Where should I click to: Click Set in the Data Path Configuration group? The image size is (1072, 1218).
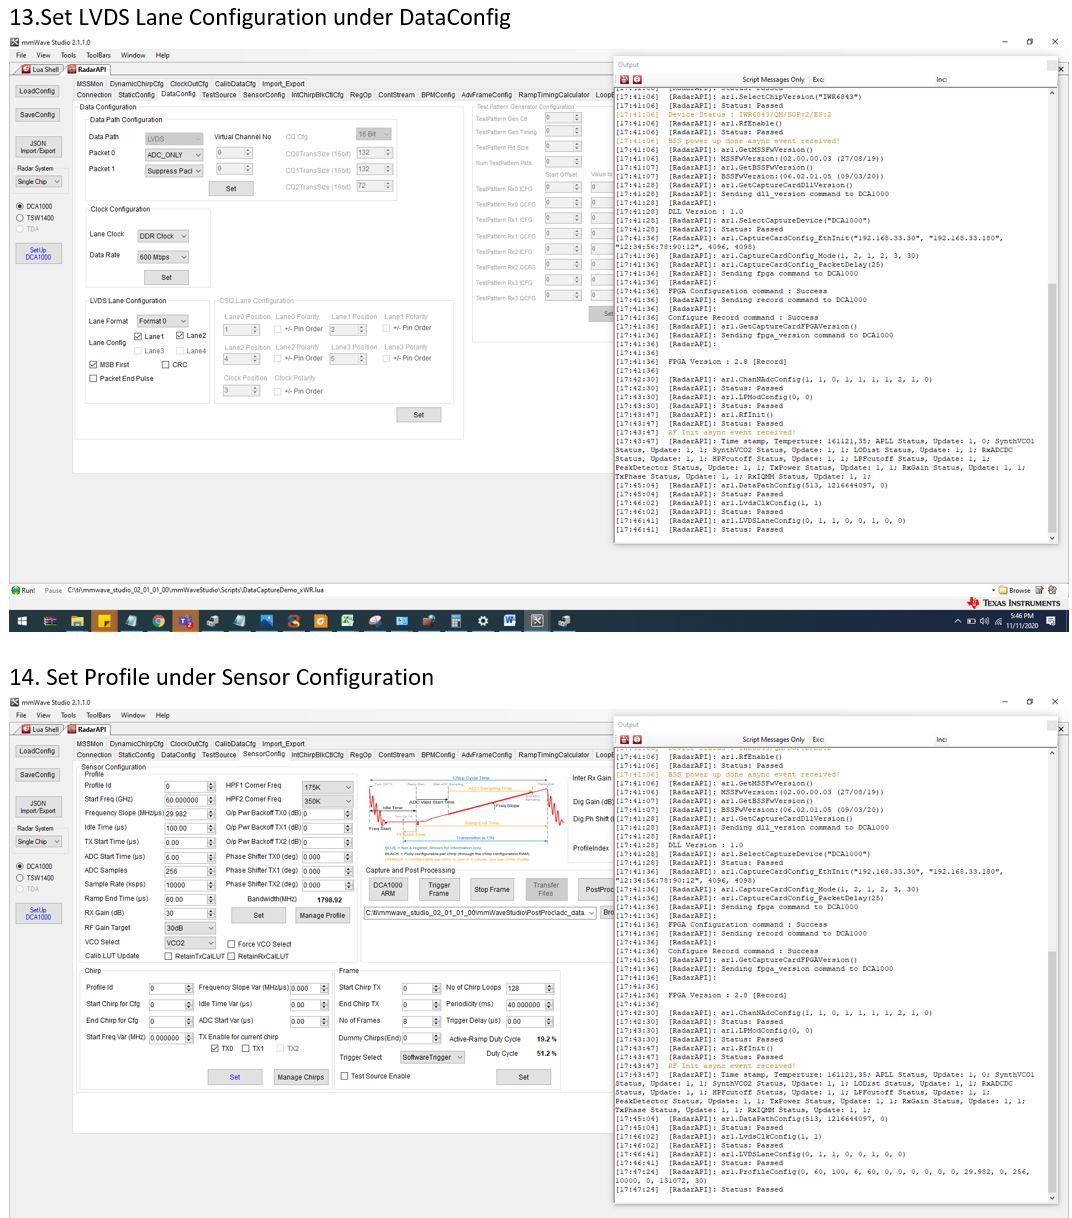pos(231,188)
